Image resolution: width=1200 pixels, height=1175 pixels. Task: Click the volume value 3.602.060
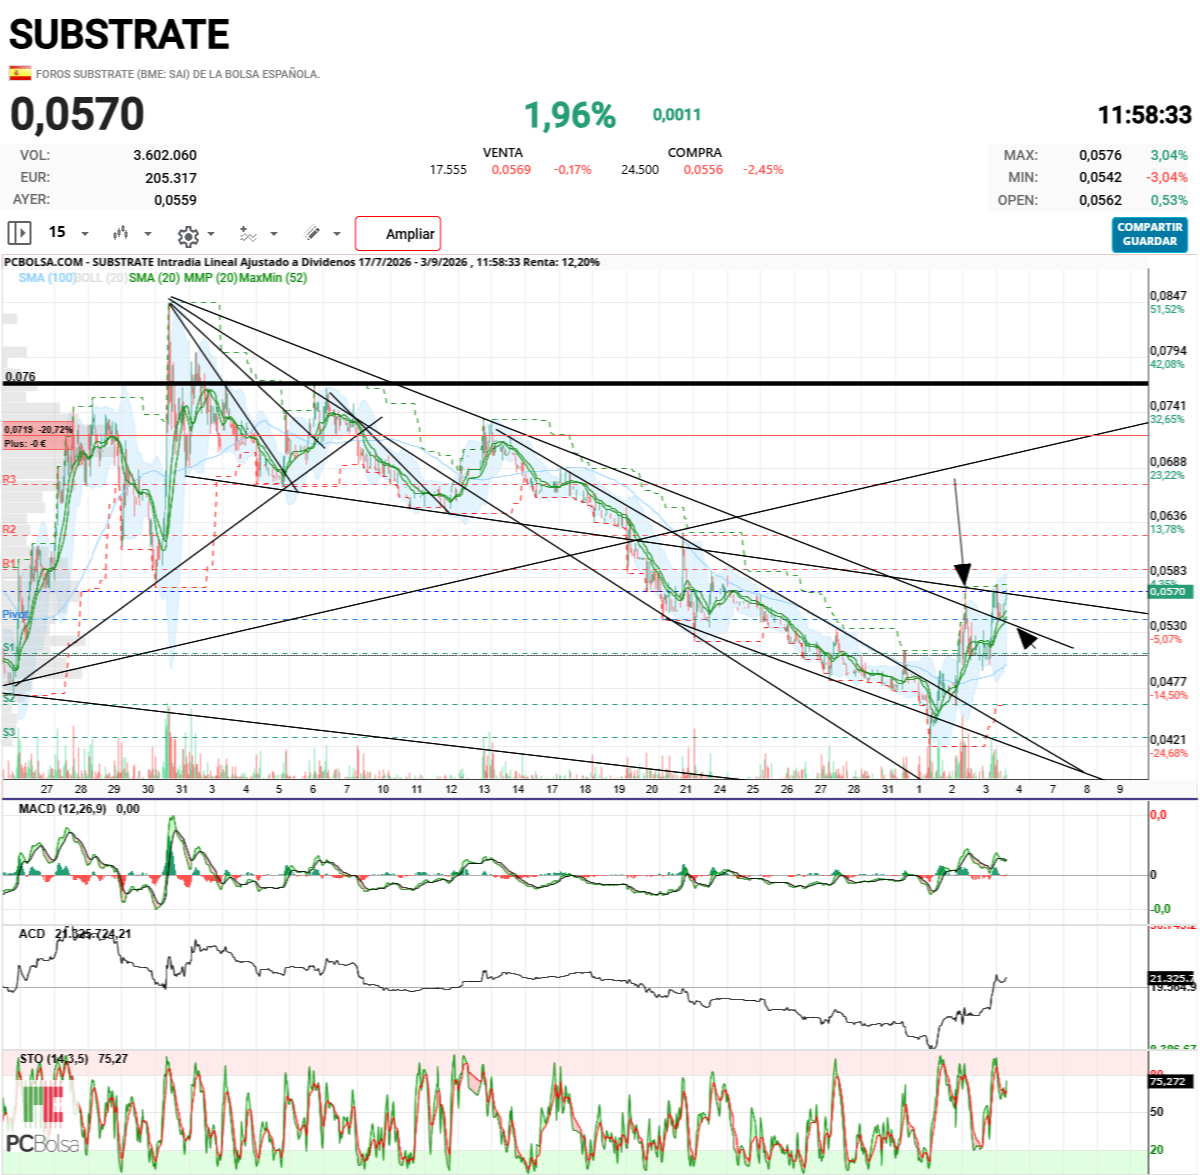coord(165,155)
